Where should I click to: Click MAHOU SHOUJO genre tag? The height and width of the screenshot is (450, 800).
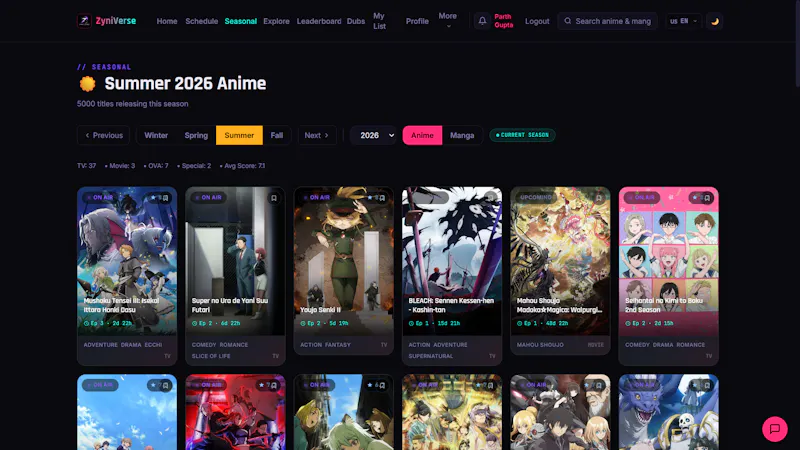pyautogui.click(x=540, y=345)
